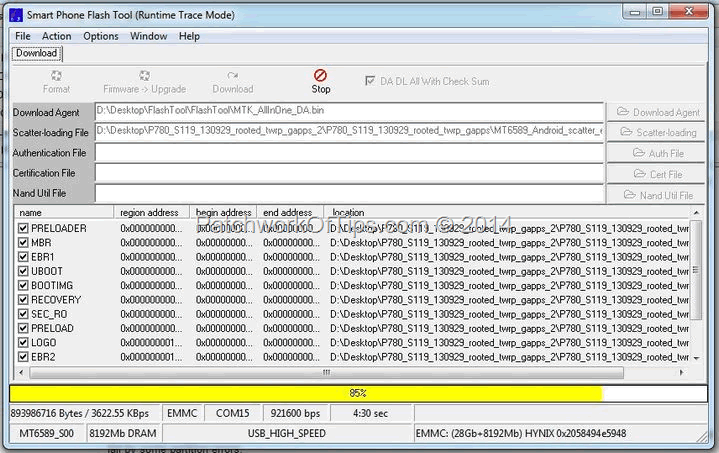Click the Scatter-loading browse button
This screenshot has width=719, height=453.
click(656, 132)
